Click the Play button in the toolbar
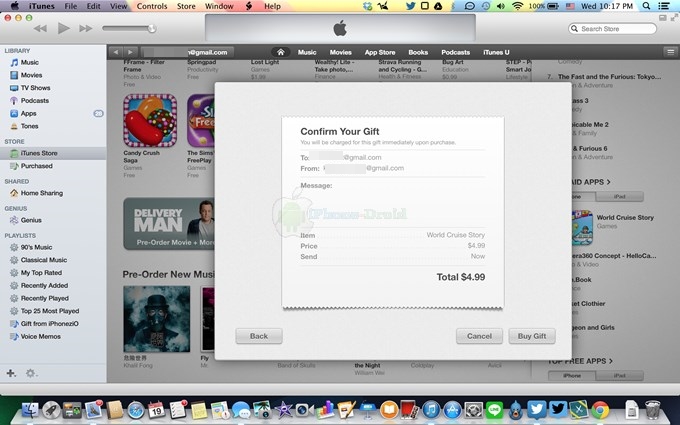The height and width of the screenshot is (425, 680). (x=64, y=28)
